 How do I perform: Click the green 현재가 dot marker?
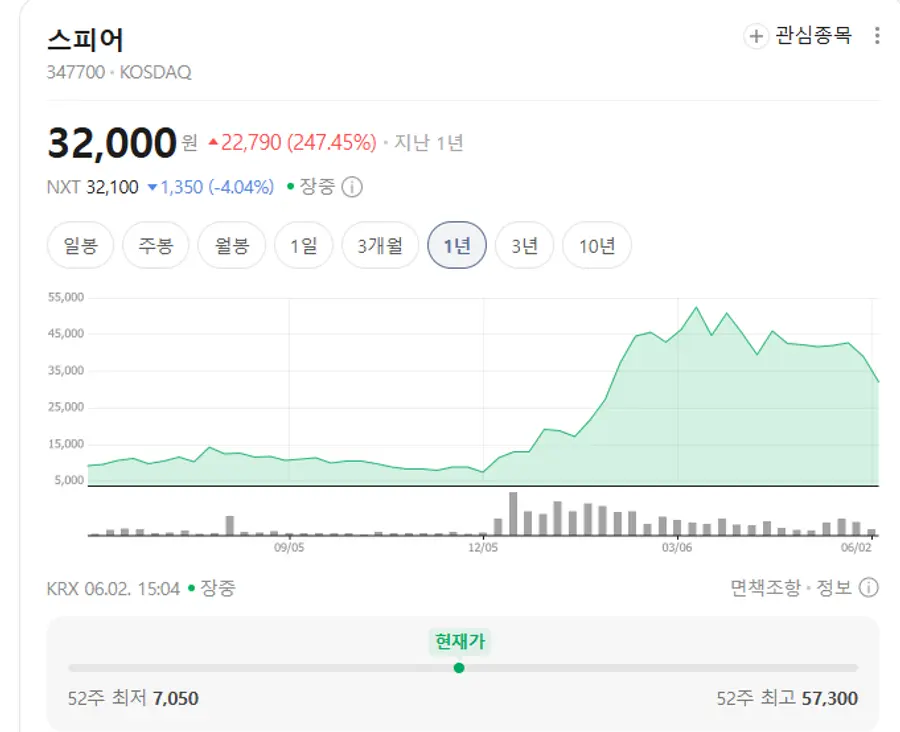[459, 668]
